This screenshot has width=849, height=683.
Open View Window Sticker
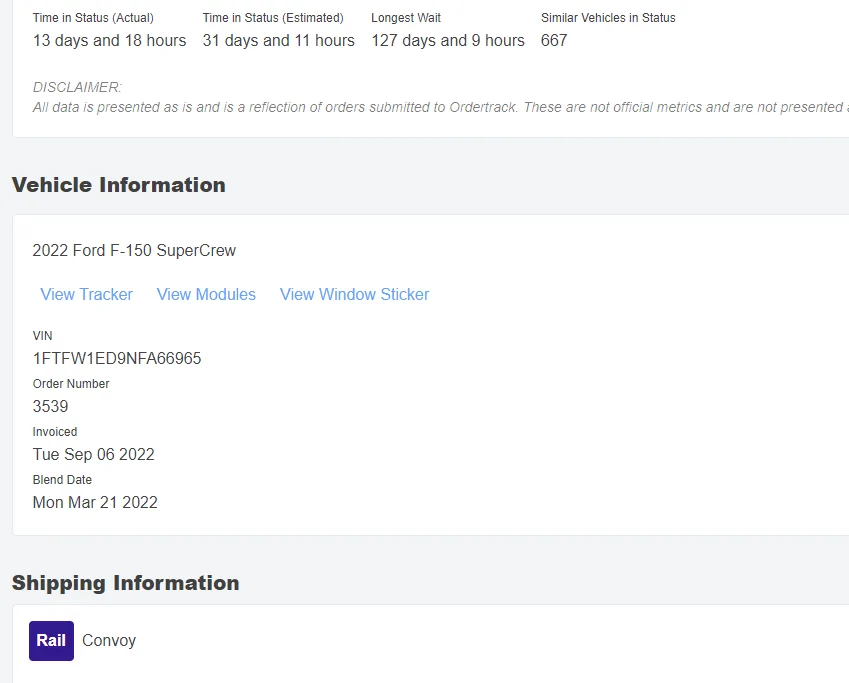point(354,294)
